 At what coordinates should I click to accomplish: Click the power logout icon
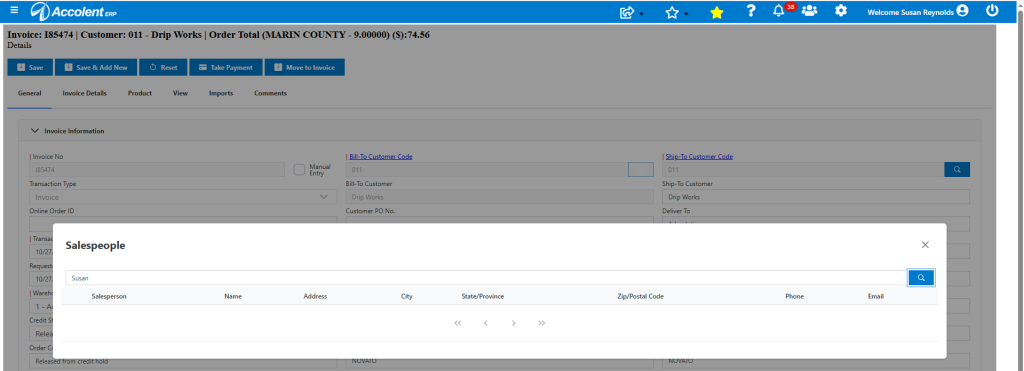tap(992, 10)
